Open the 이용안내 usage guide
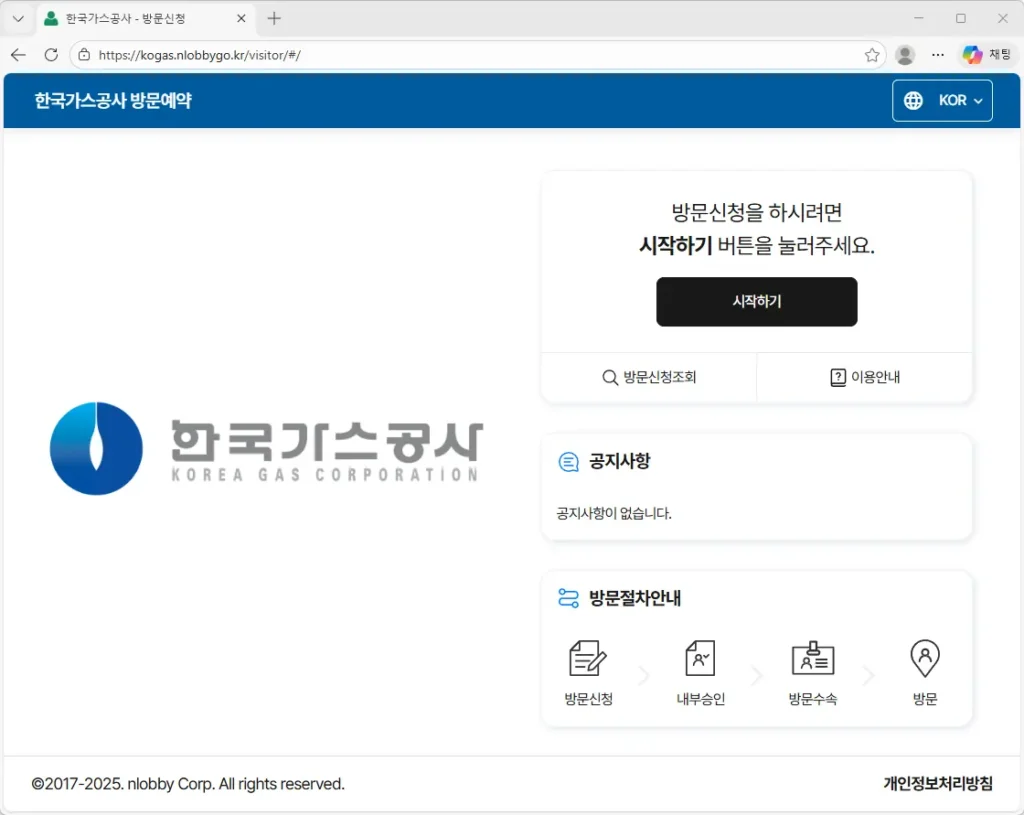1024x815 pixels. tap(865, 378)
